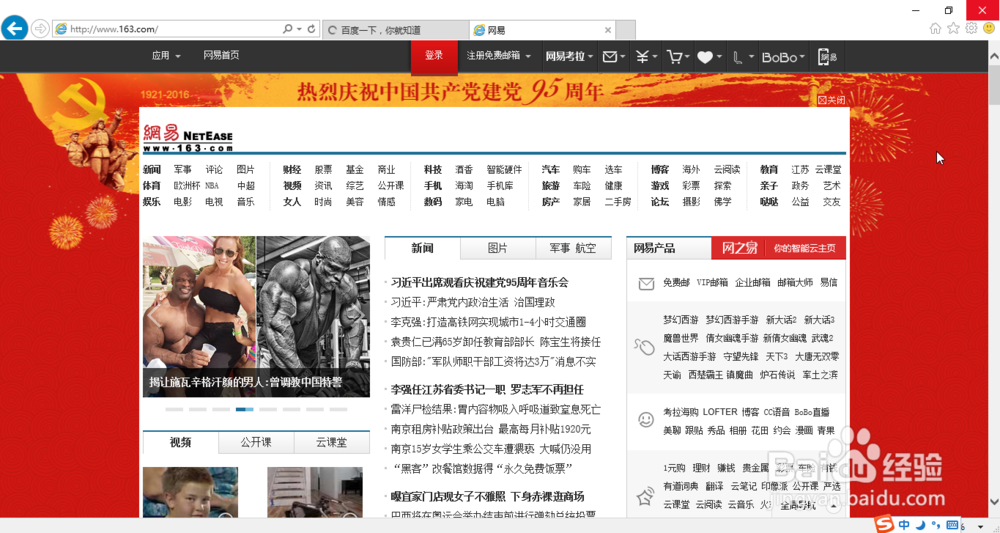Go back with the browser back arrow
This screenshot has height=533, width=1000.
pyautogui.click(x=15, y=28)
